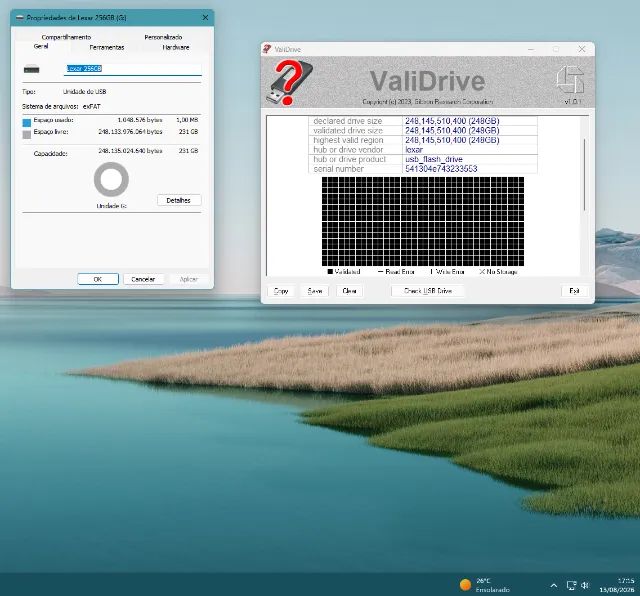Click the Gibson Research logo icon in ValiDrive
The width and height of the screenshot is (640, 596).
[x=570, y=80]
